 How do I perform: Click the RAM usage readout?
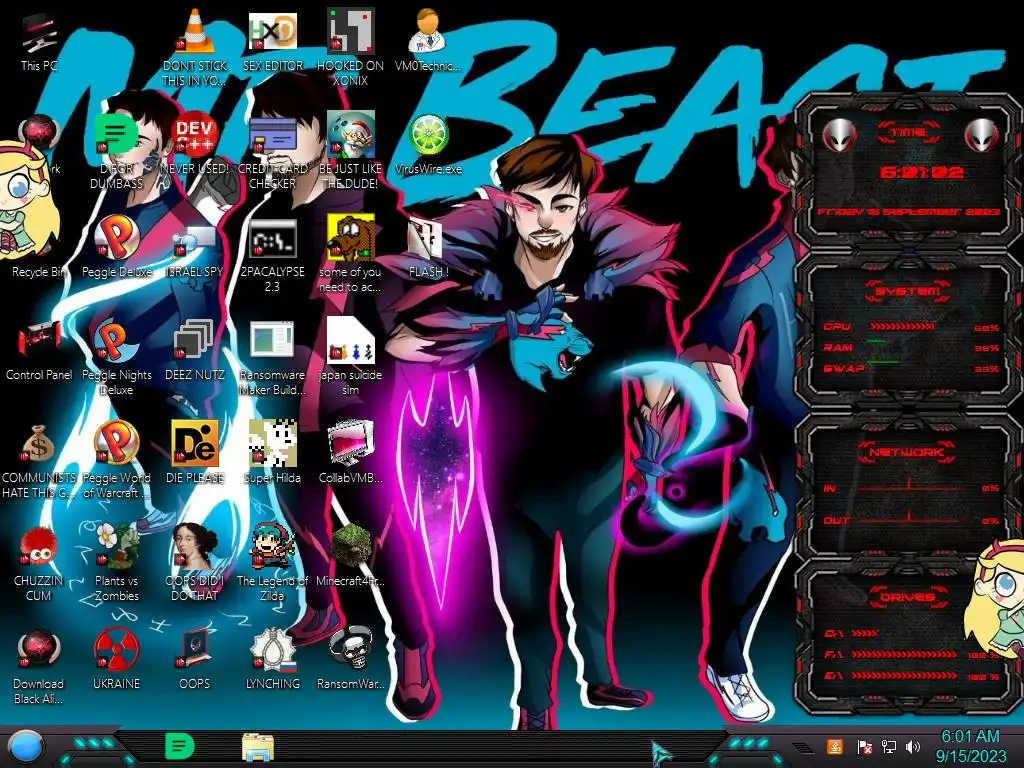click(x=986, y=348)
